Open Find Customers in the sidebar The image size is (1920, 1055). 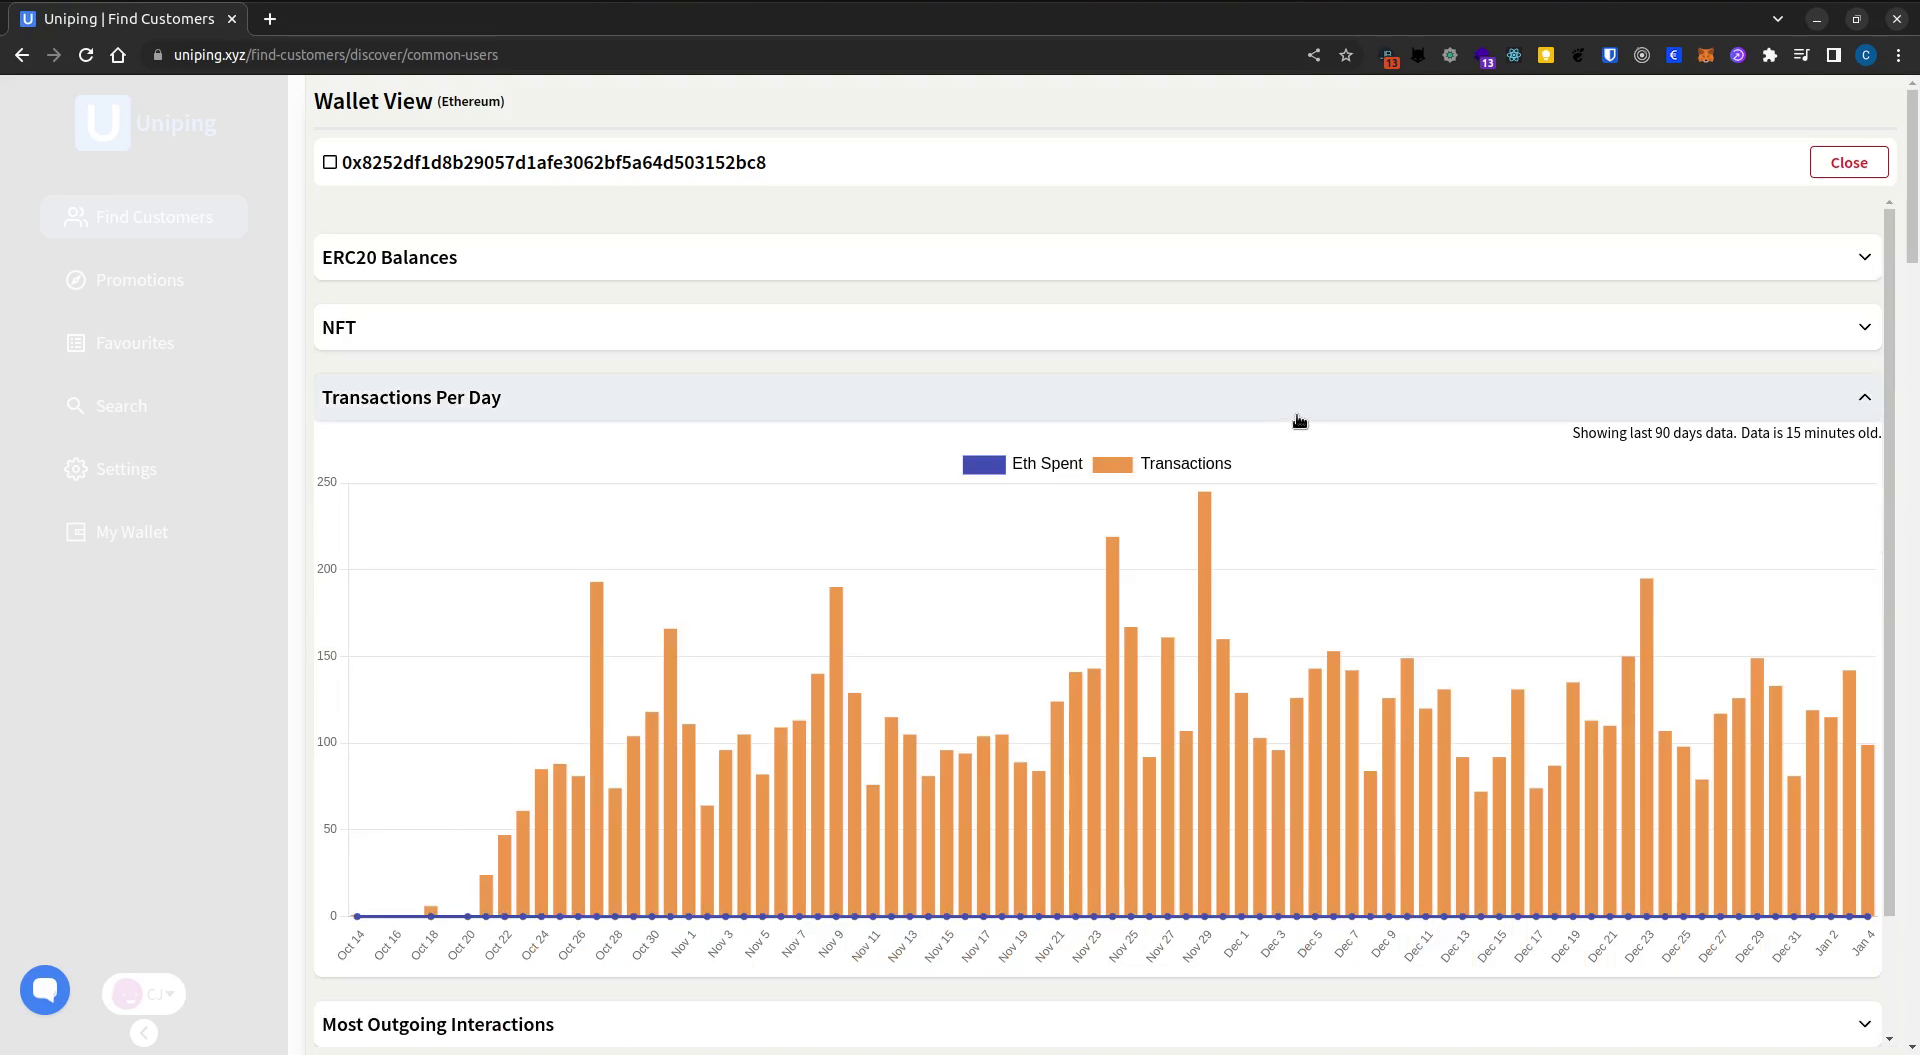[144, 217]
